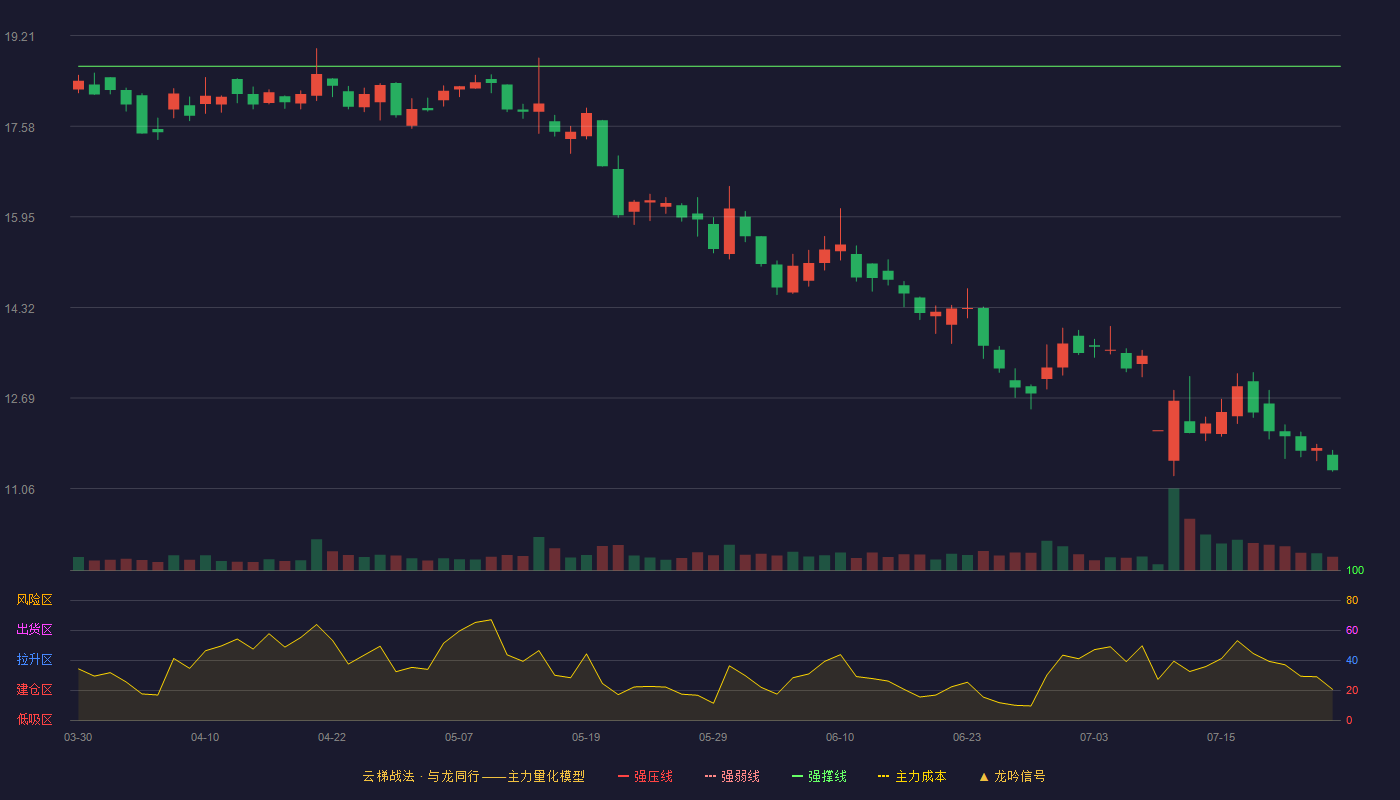Click the 06-10 date label
The image size is (1400, 800).
[840, 737]
